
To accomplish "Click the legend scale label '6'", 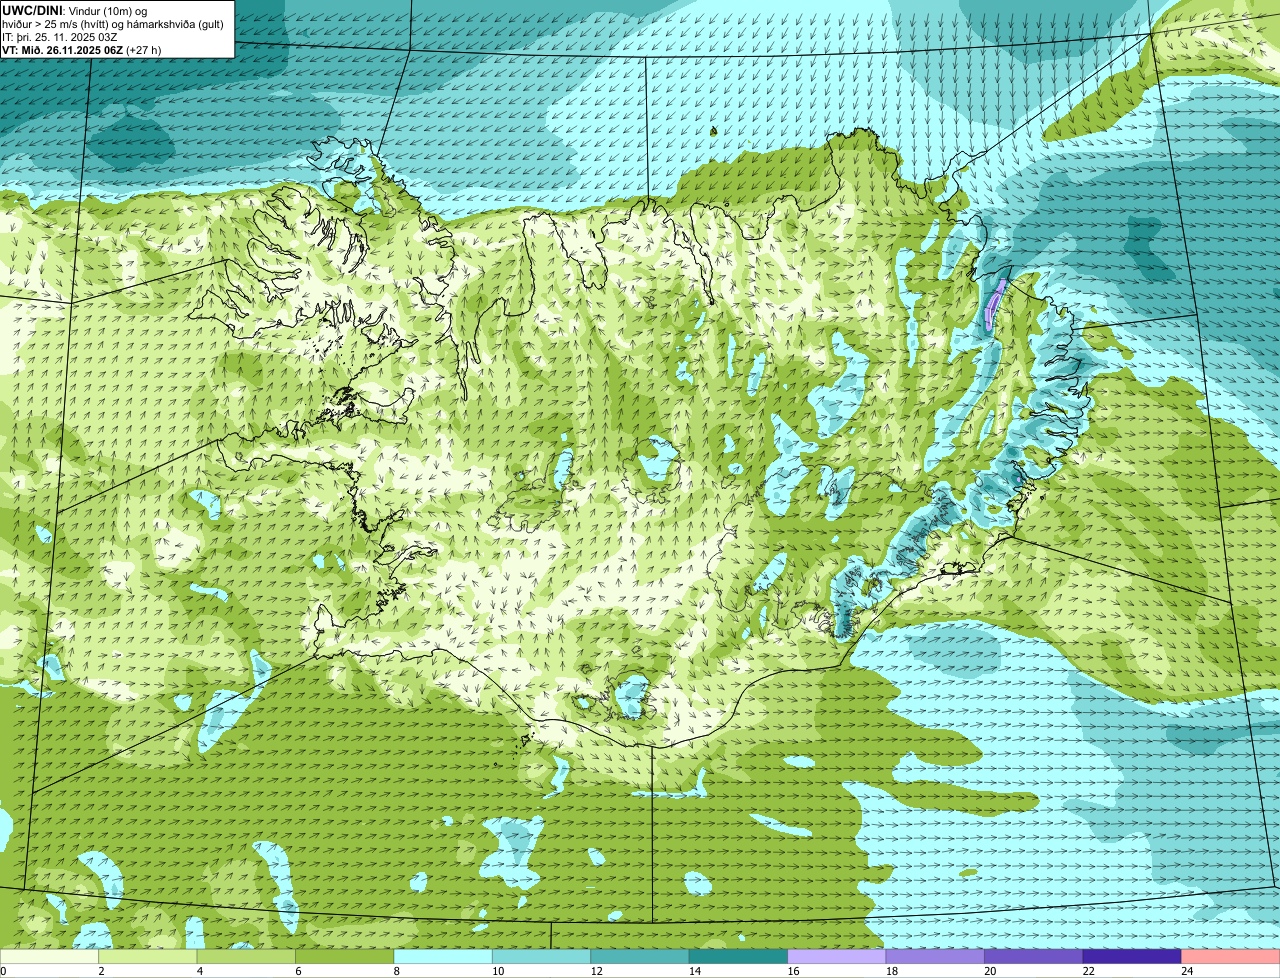I will tap(298, 971).
